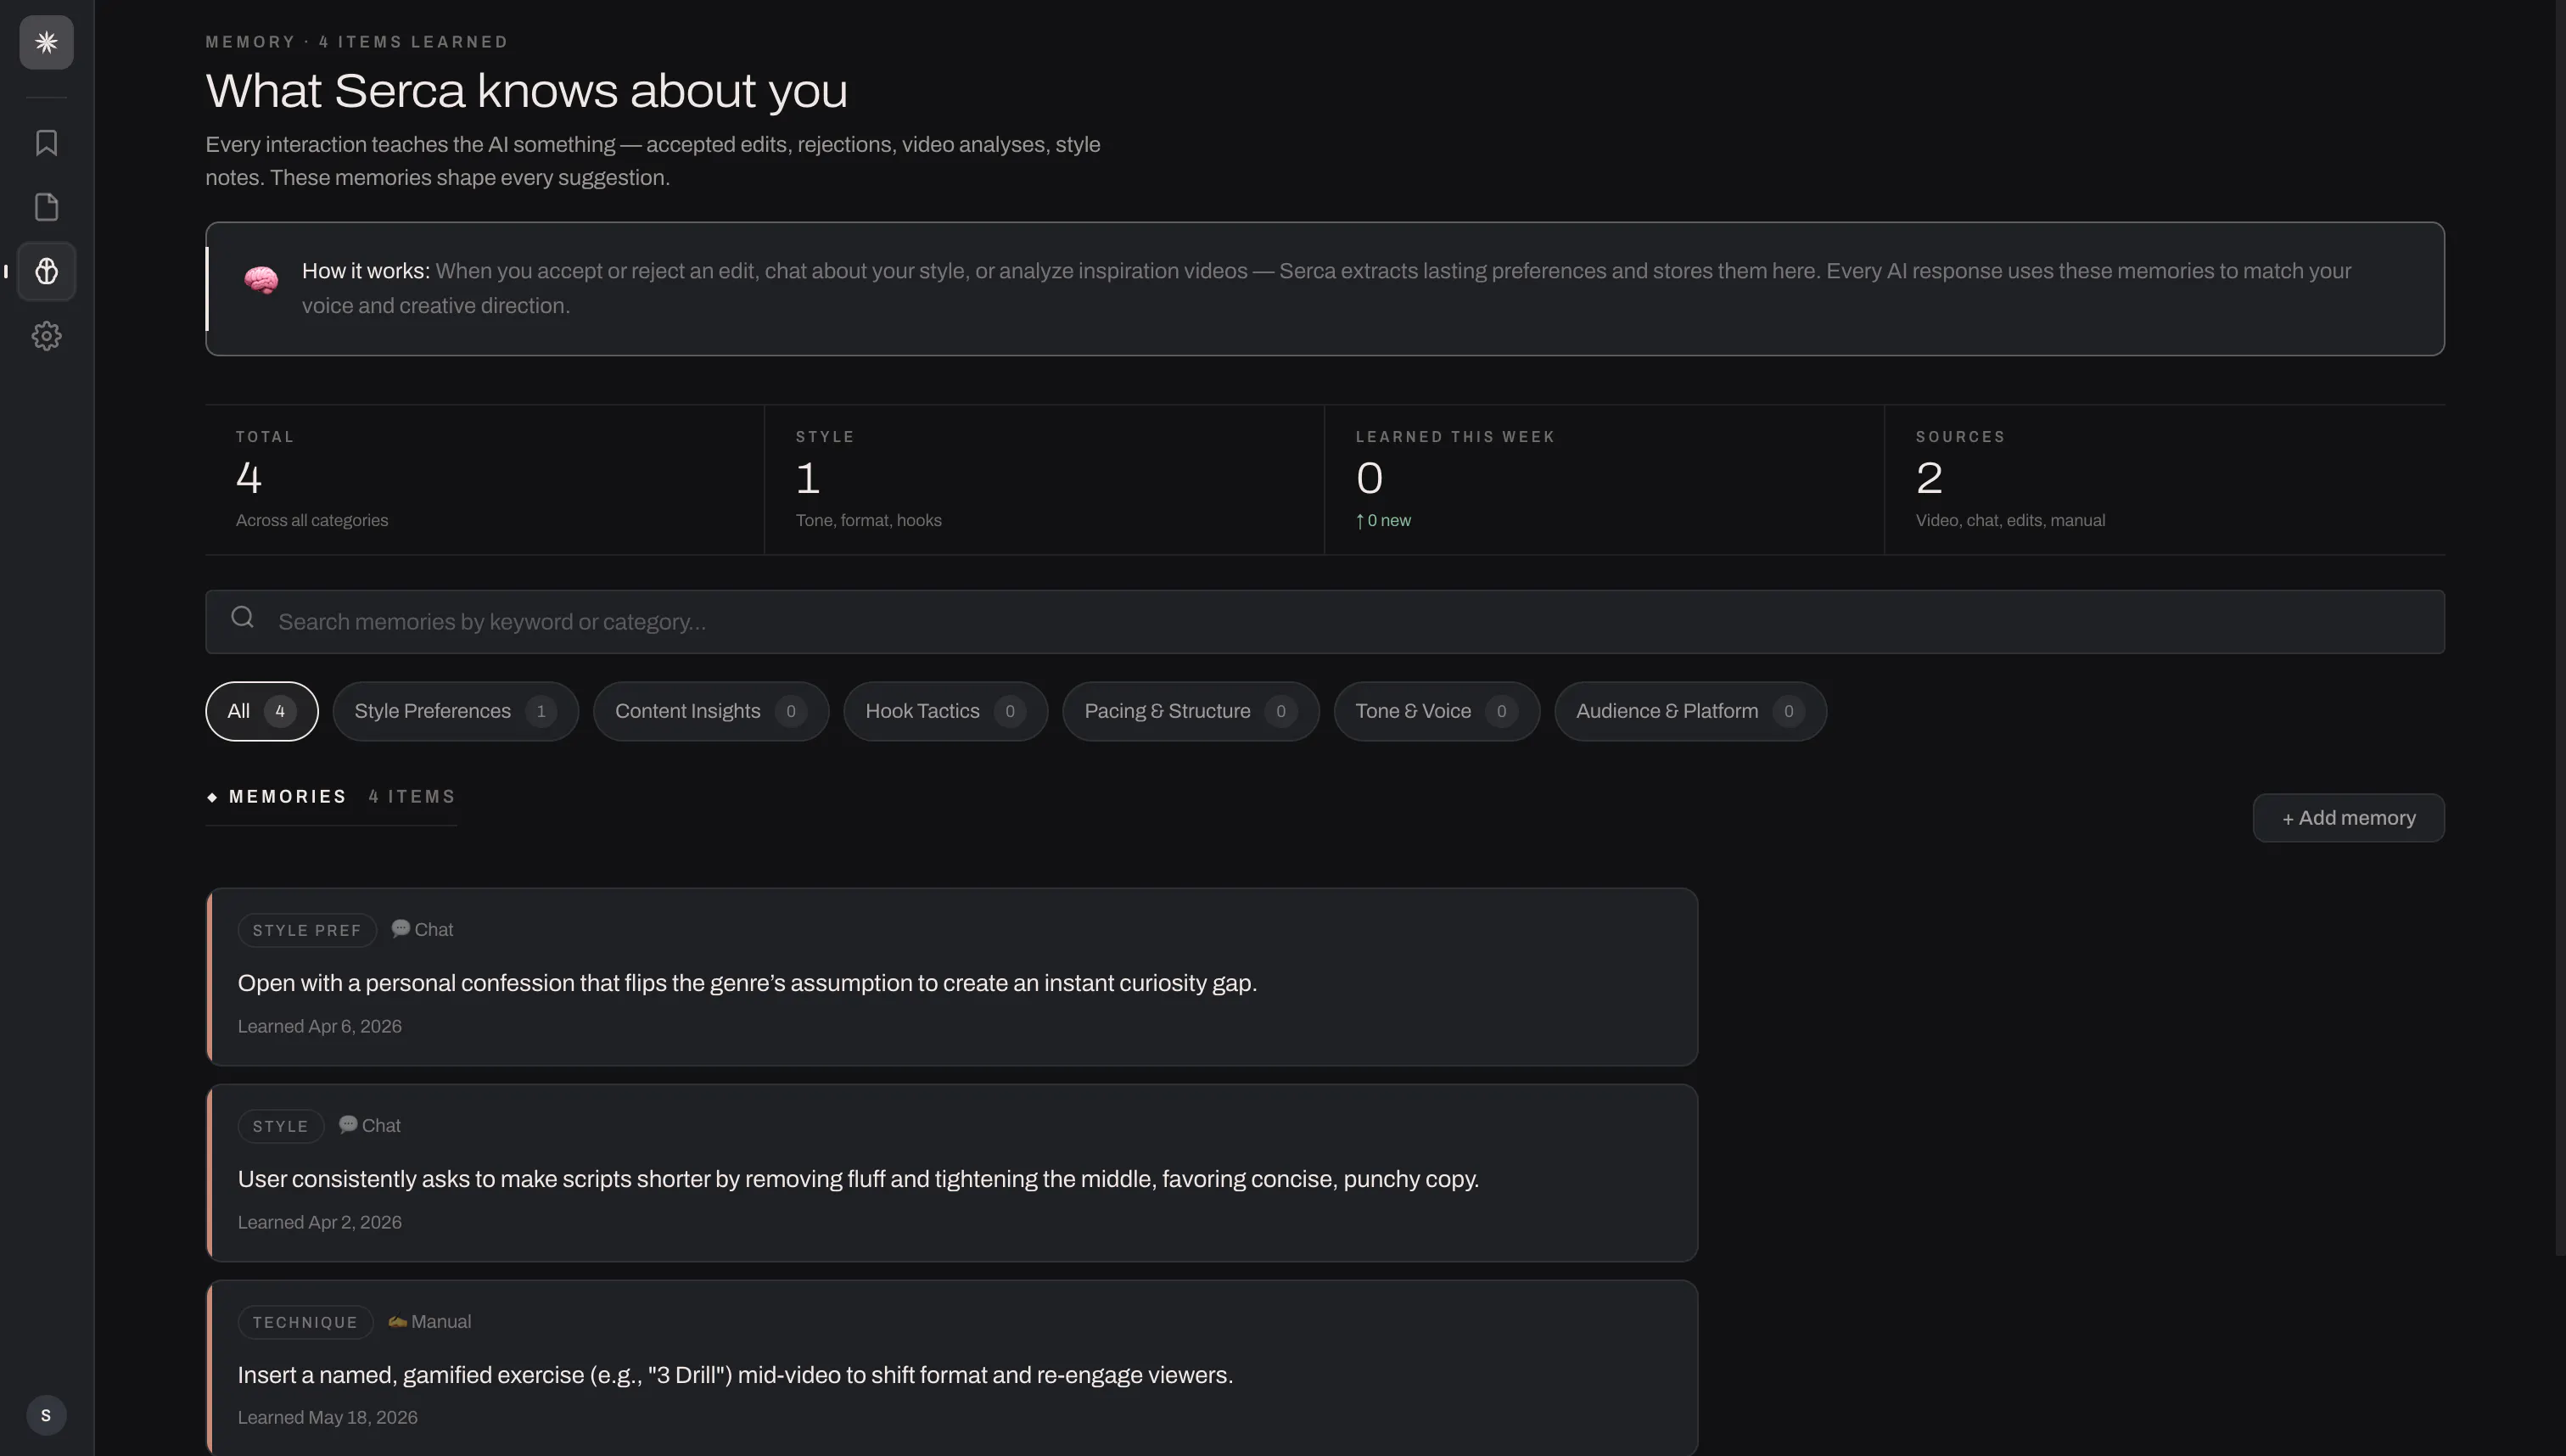Image resolution: width=2566 pixels, height=1456 pixels.
Task: Open the personal confession memory text
Action: [747, 983]
